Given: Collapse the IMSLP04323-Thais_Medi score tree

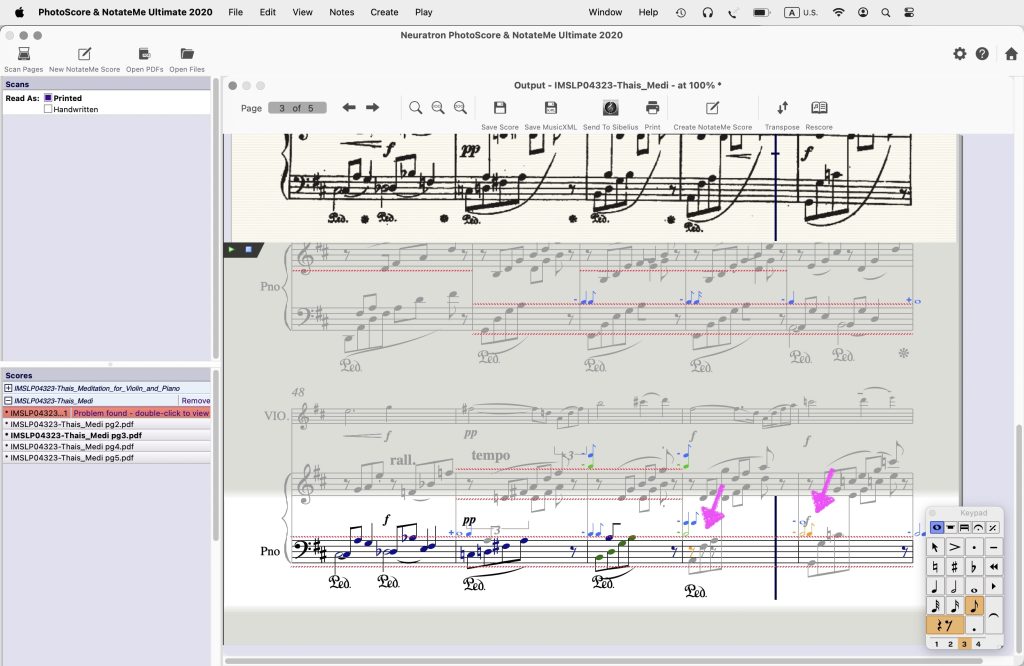Looking at the screenshot, I should (x=8, y=400).
